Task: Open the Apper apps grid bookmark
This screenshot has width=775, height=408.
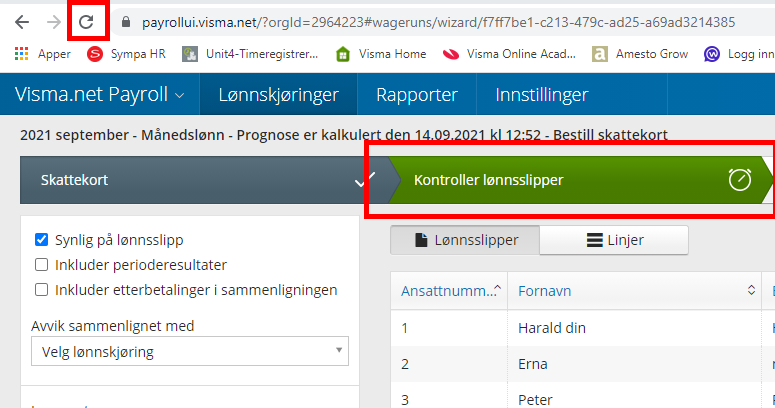Action: (x=43, y=54)
